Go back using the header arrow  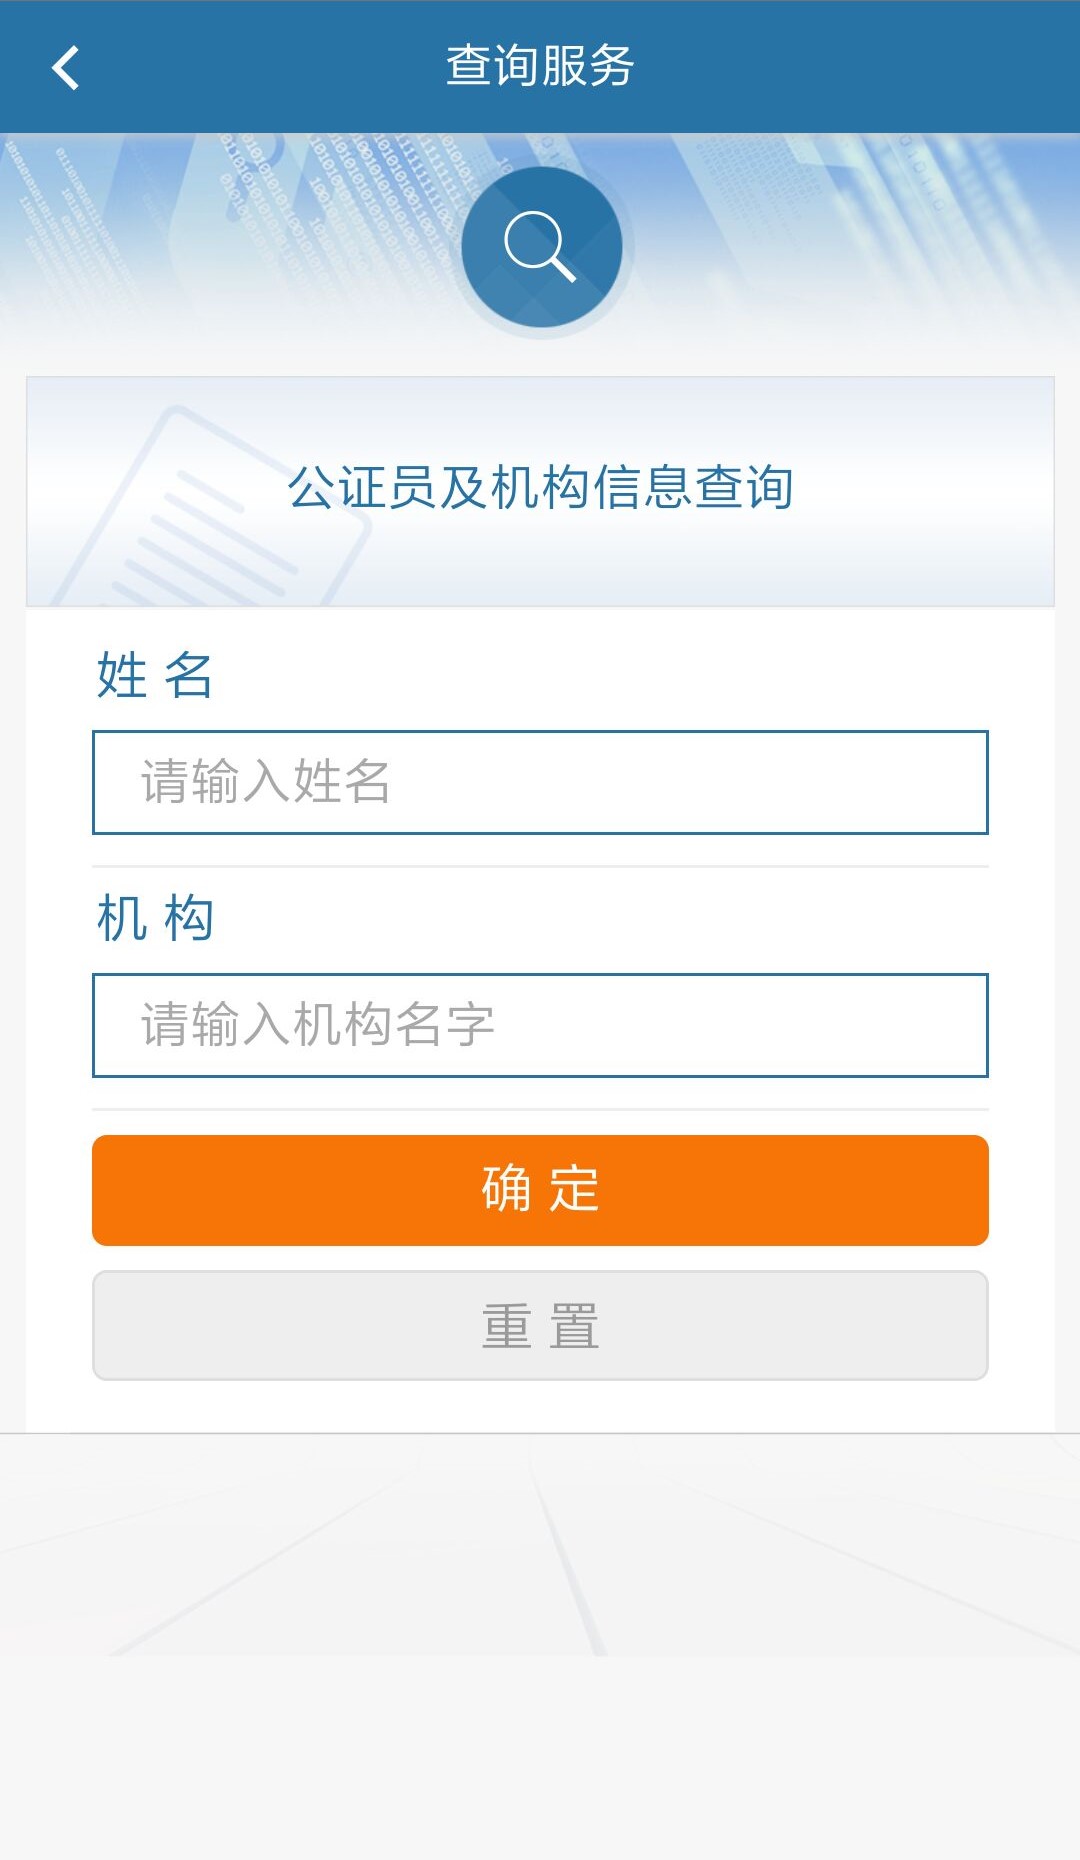click(x=66, y=68)
